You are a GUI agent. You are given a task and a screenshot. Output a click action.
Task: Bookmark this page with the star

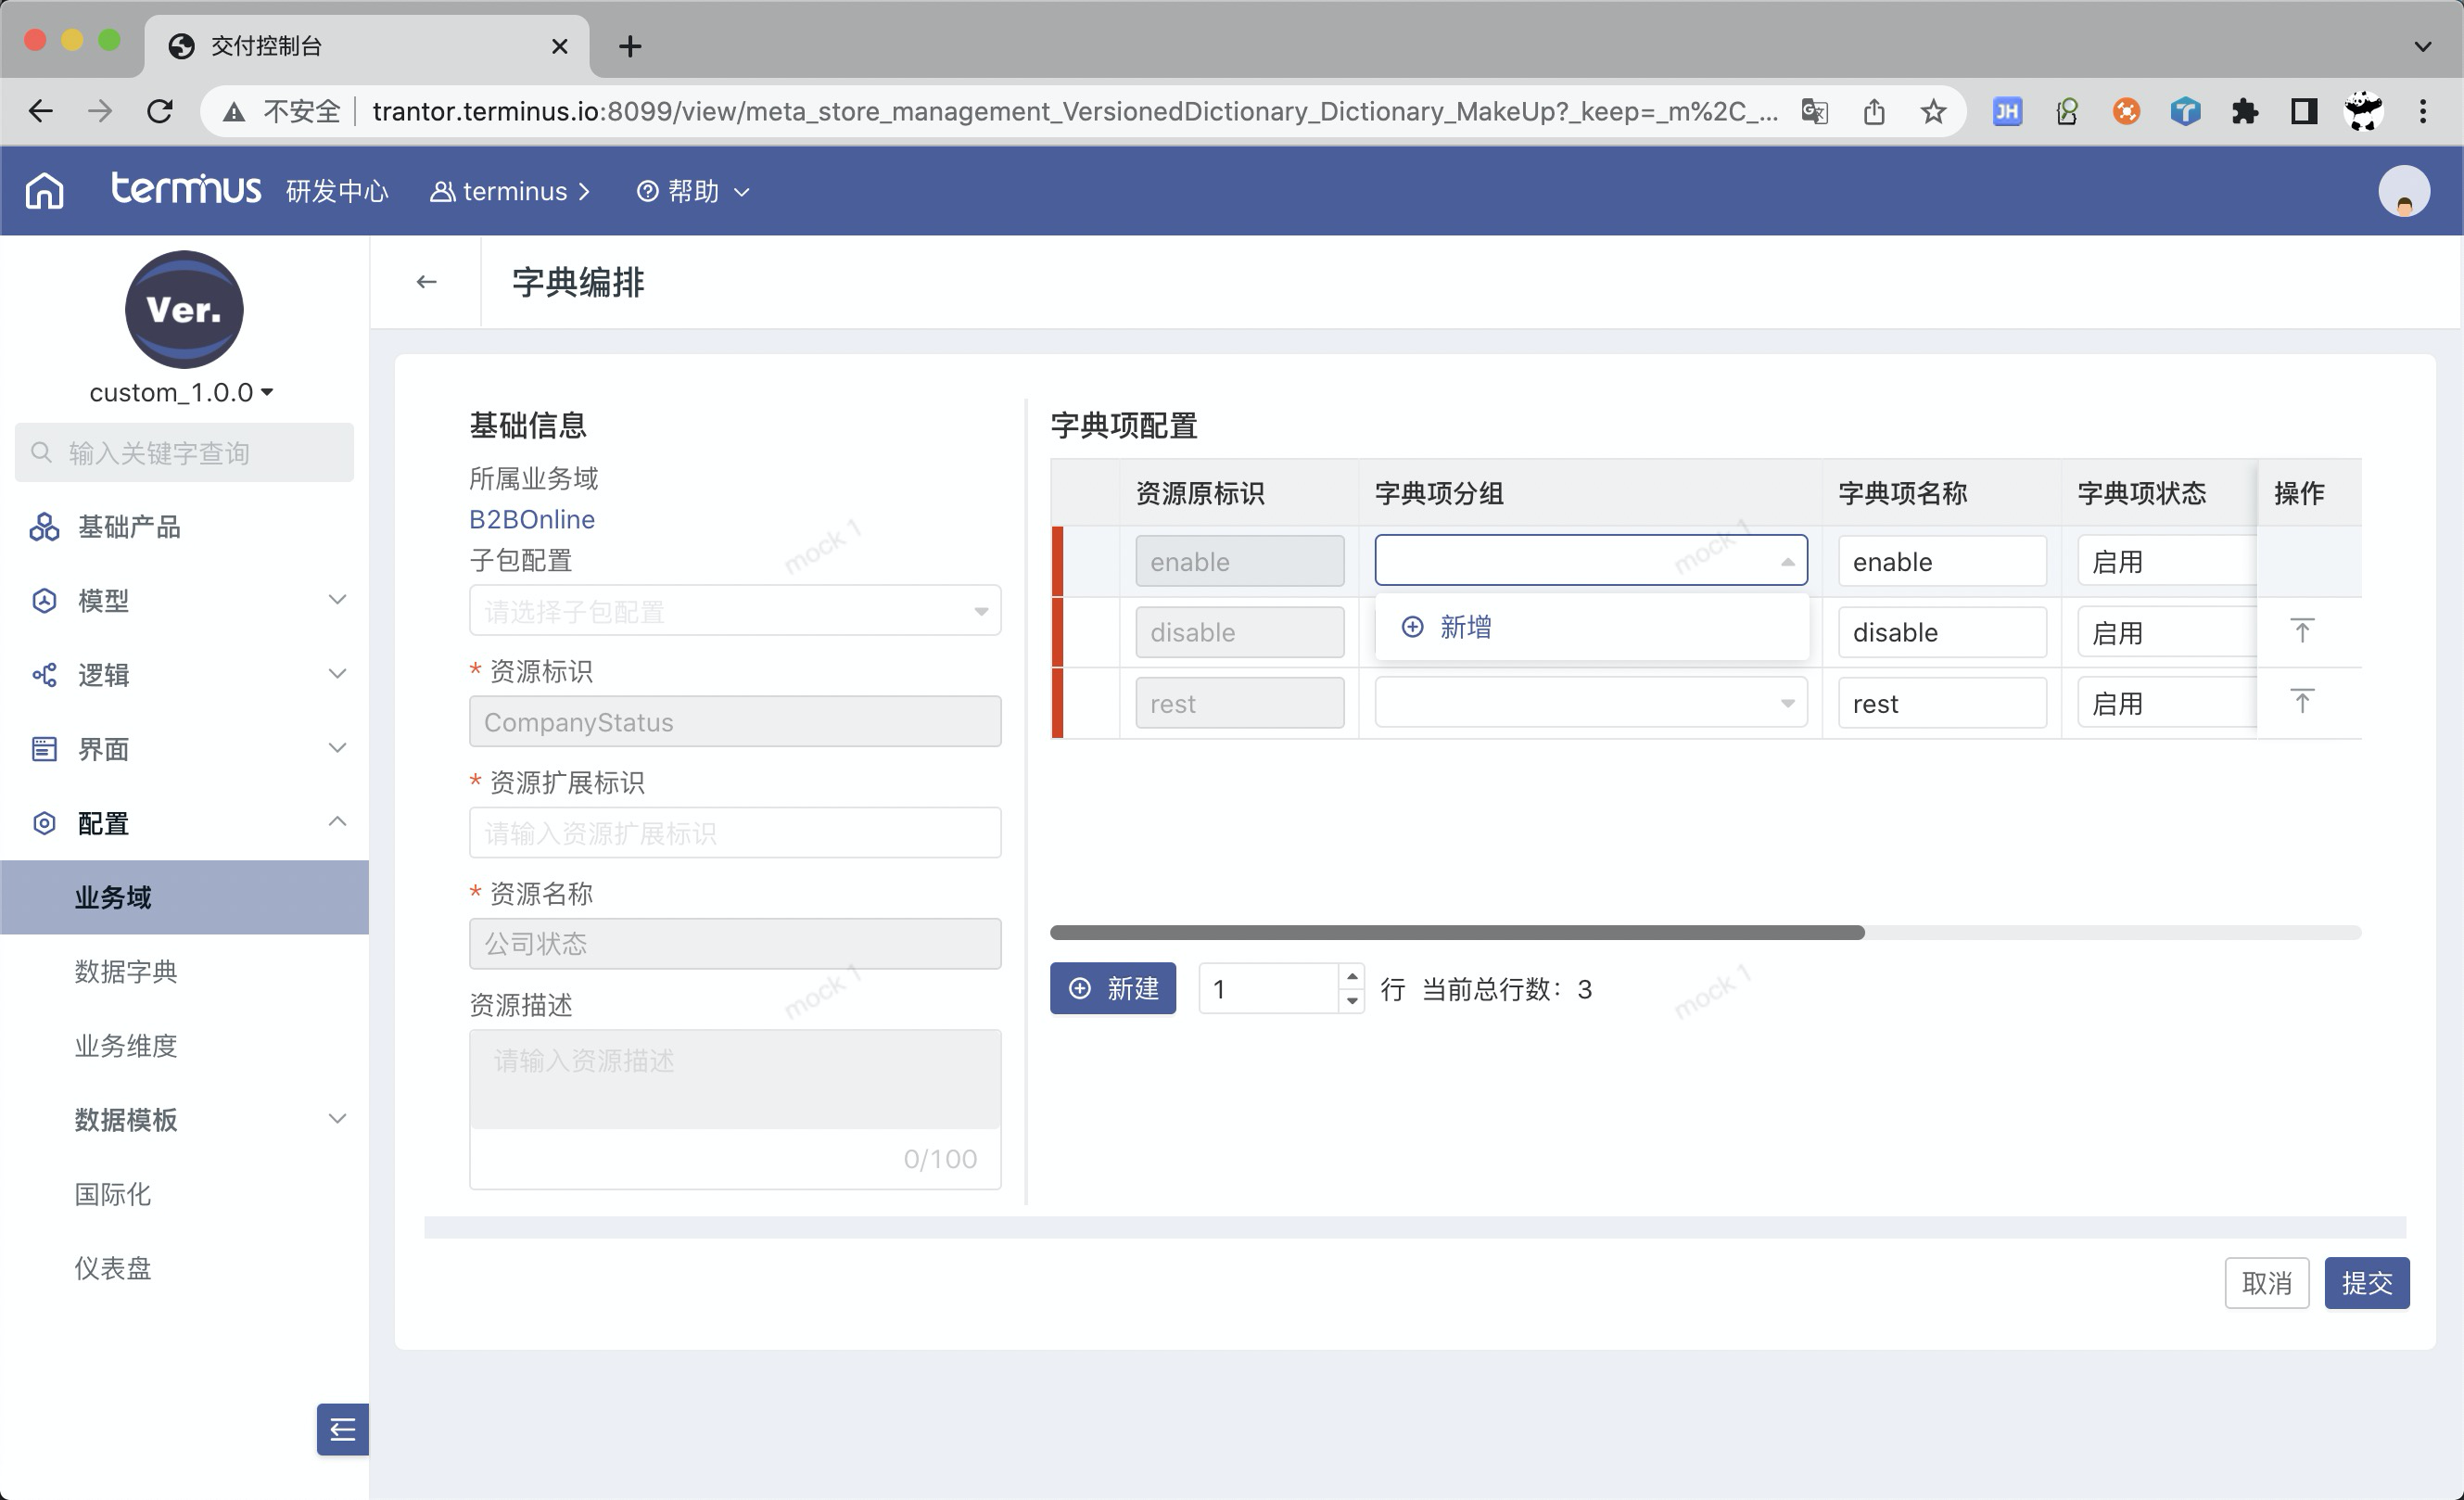1933,111
